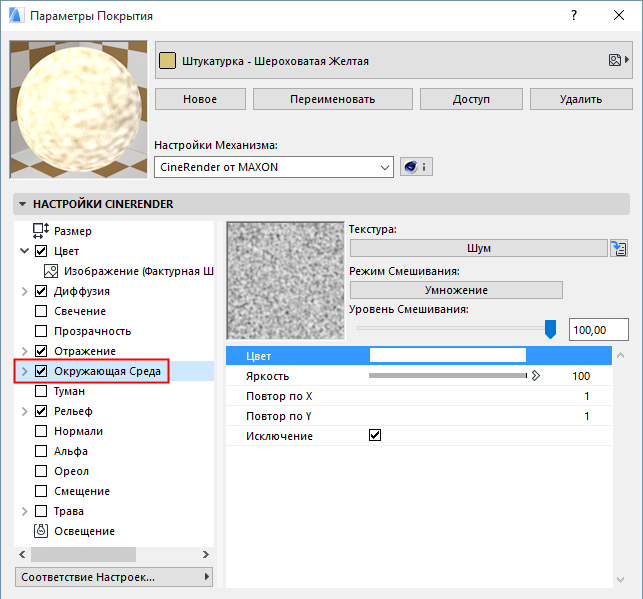Enable the Нормали checkbox
The width and height of the screenshot is (643, 599).
pyautogui.click(x=41, y=431)
